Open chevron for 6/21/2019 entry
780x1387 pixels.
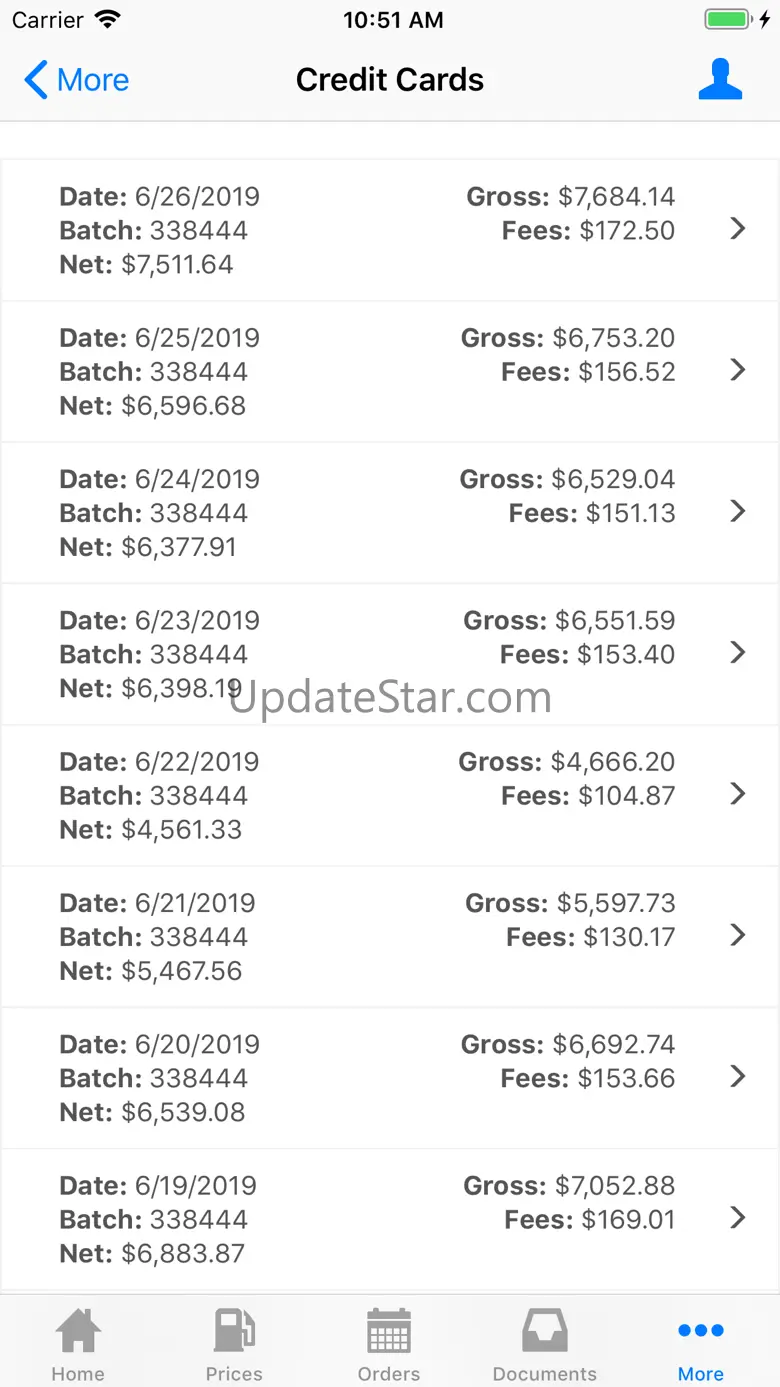click(738, 935)
